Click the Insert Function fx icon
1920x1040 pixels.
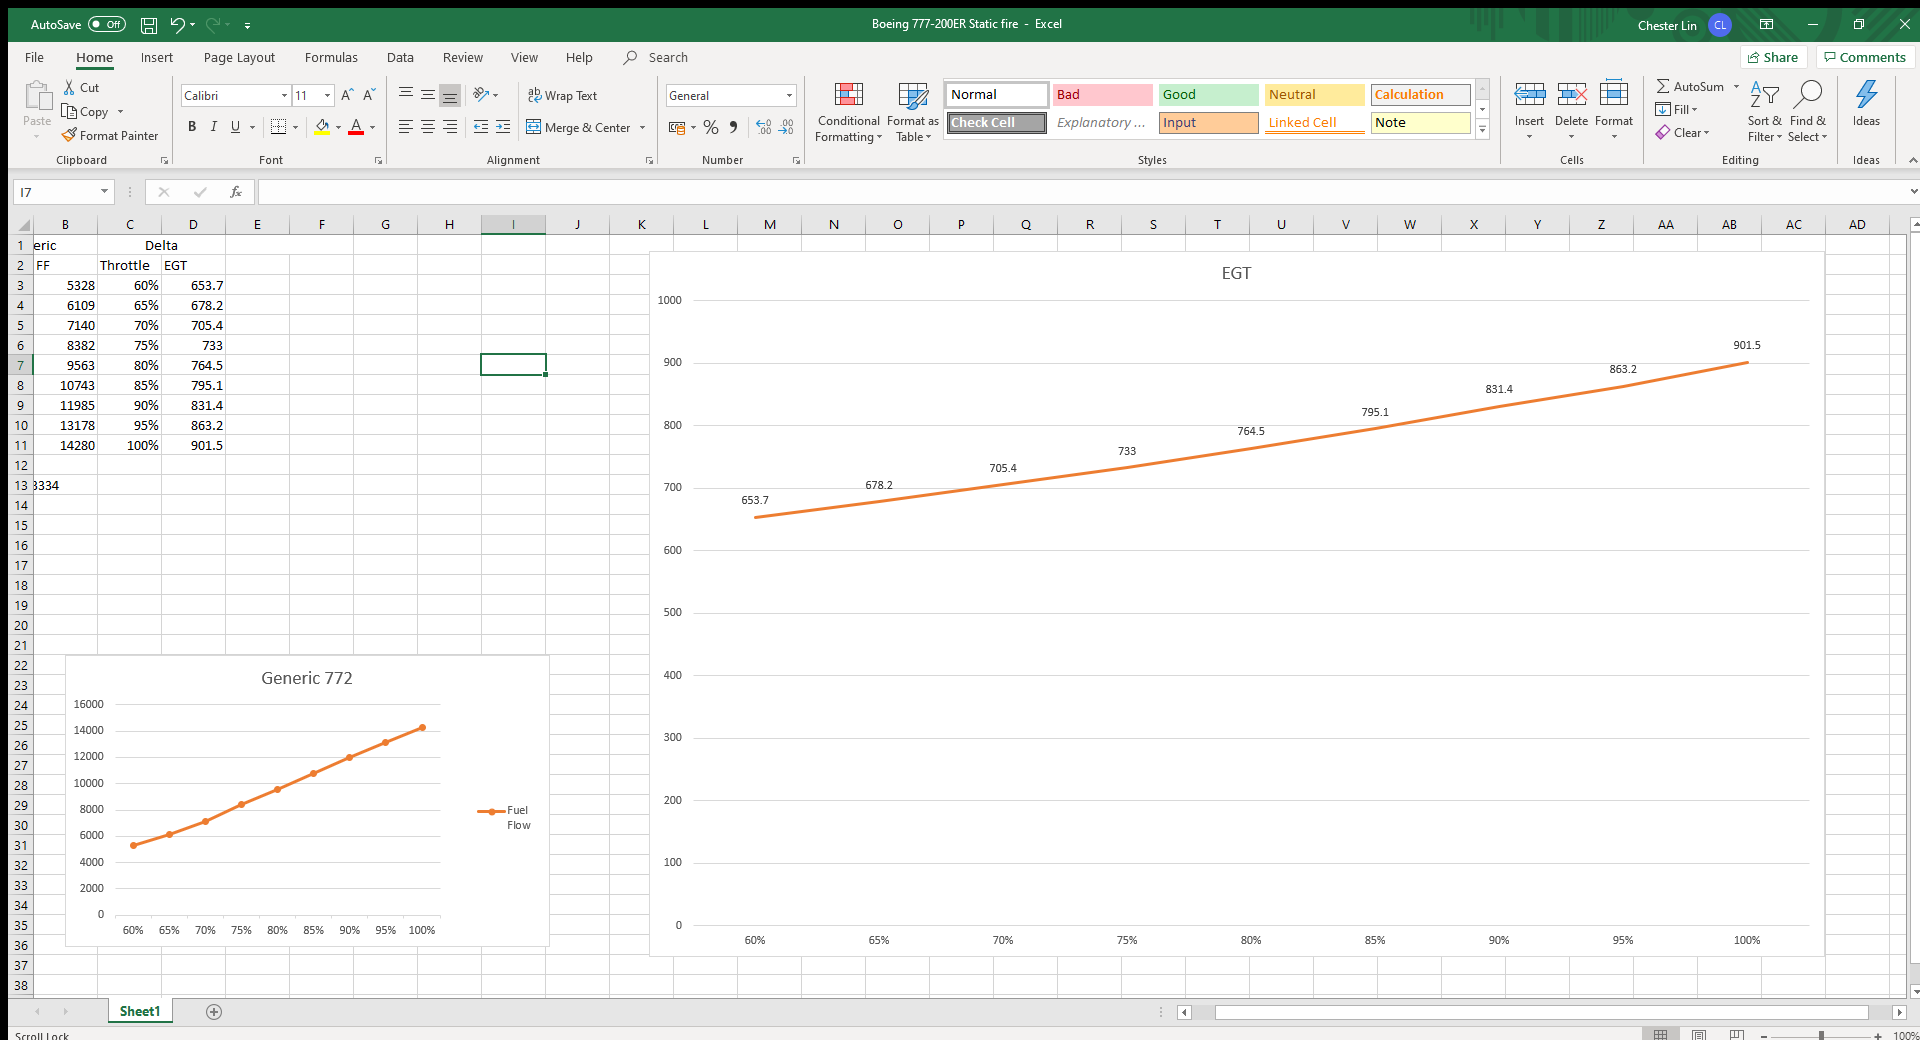coord(236,192)
